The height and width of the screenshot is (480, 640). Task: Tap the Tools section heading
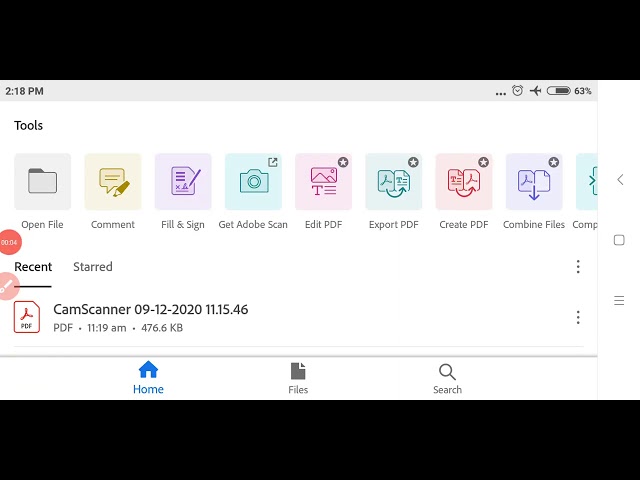(x=29, y=125)
